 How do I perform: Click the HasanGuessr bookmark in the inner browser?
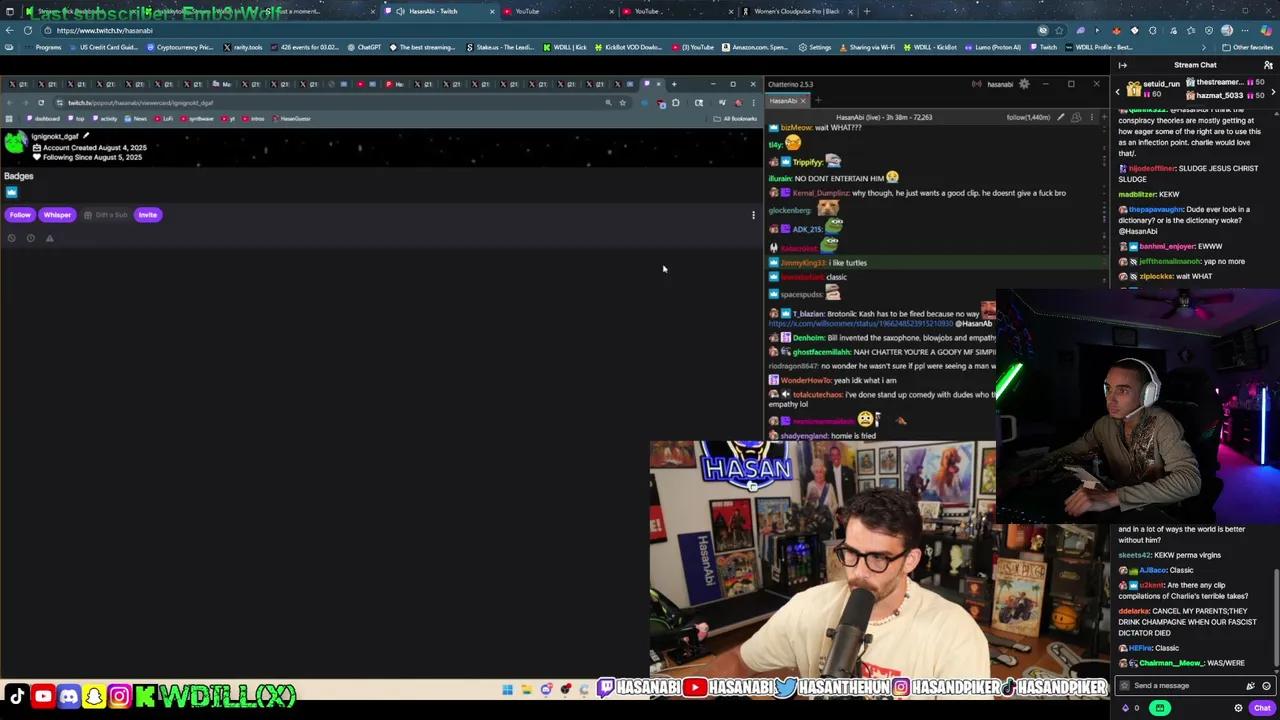click(292, 119)
